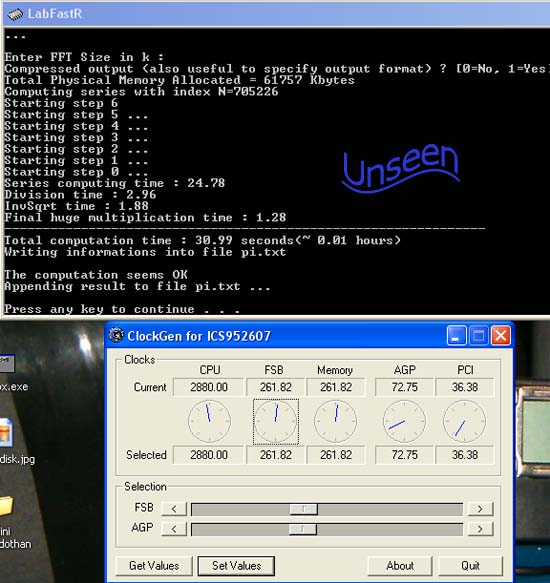This screenshot has height=583, width=550.
Task: Minimize the ClockGen window
Action: [x=456, y=336]
